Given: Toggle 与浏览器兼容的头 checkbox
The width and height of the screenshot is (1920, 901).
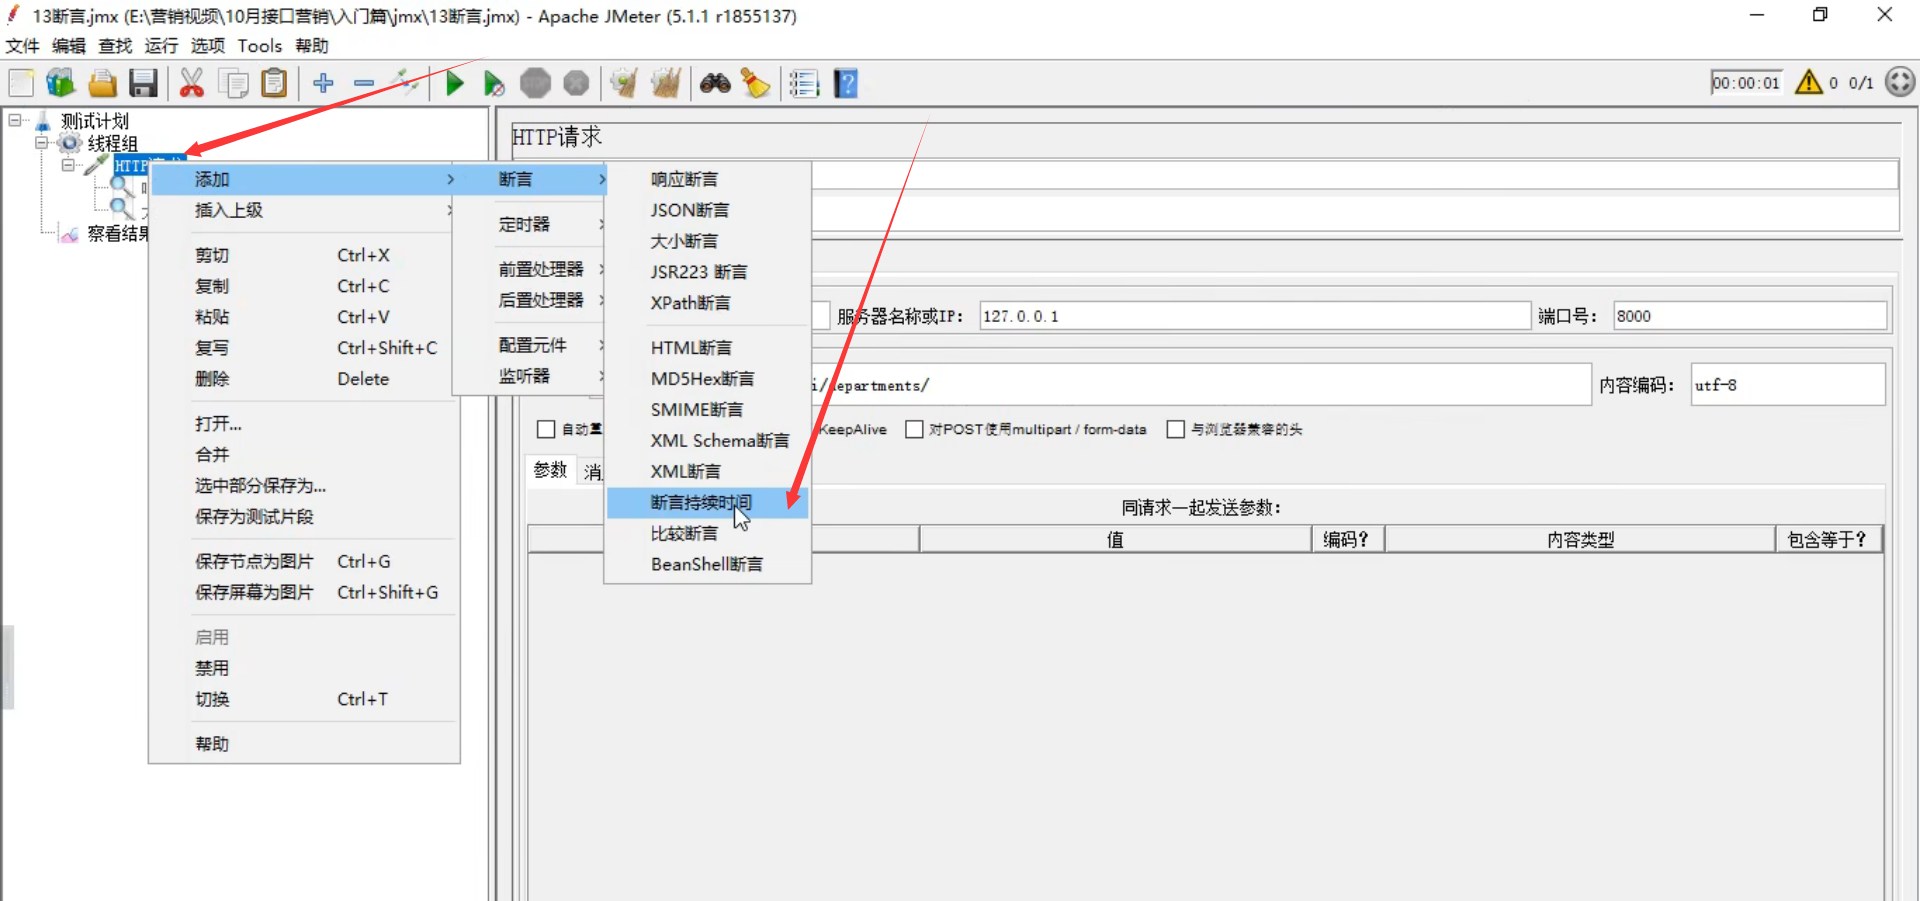Looking at the screenshot, I should pyautogui.click(x=1176, y=429).
